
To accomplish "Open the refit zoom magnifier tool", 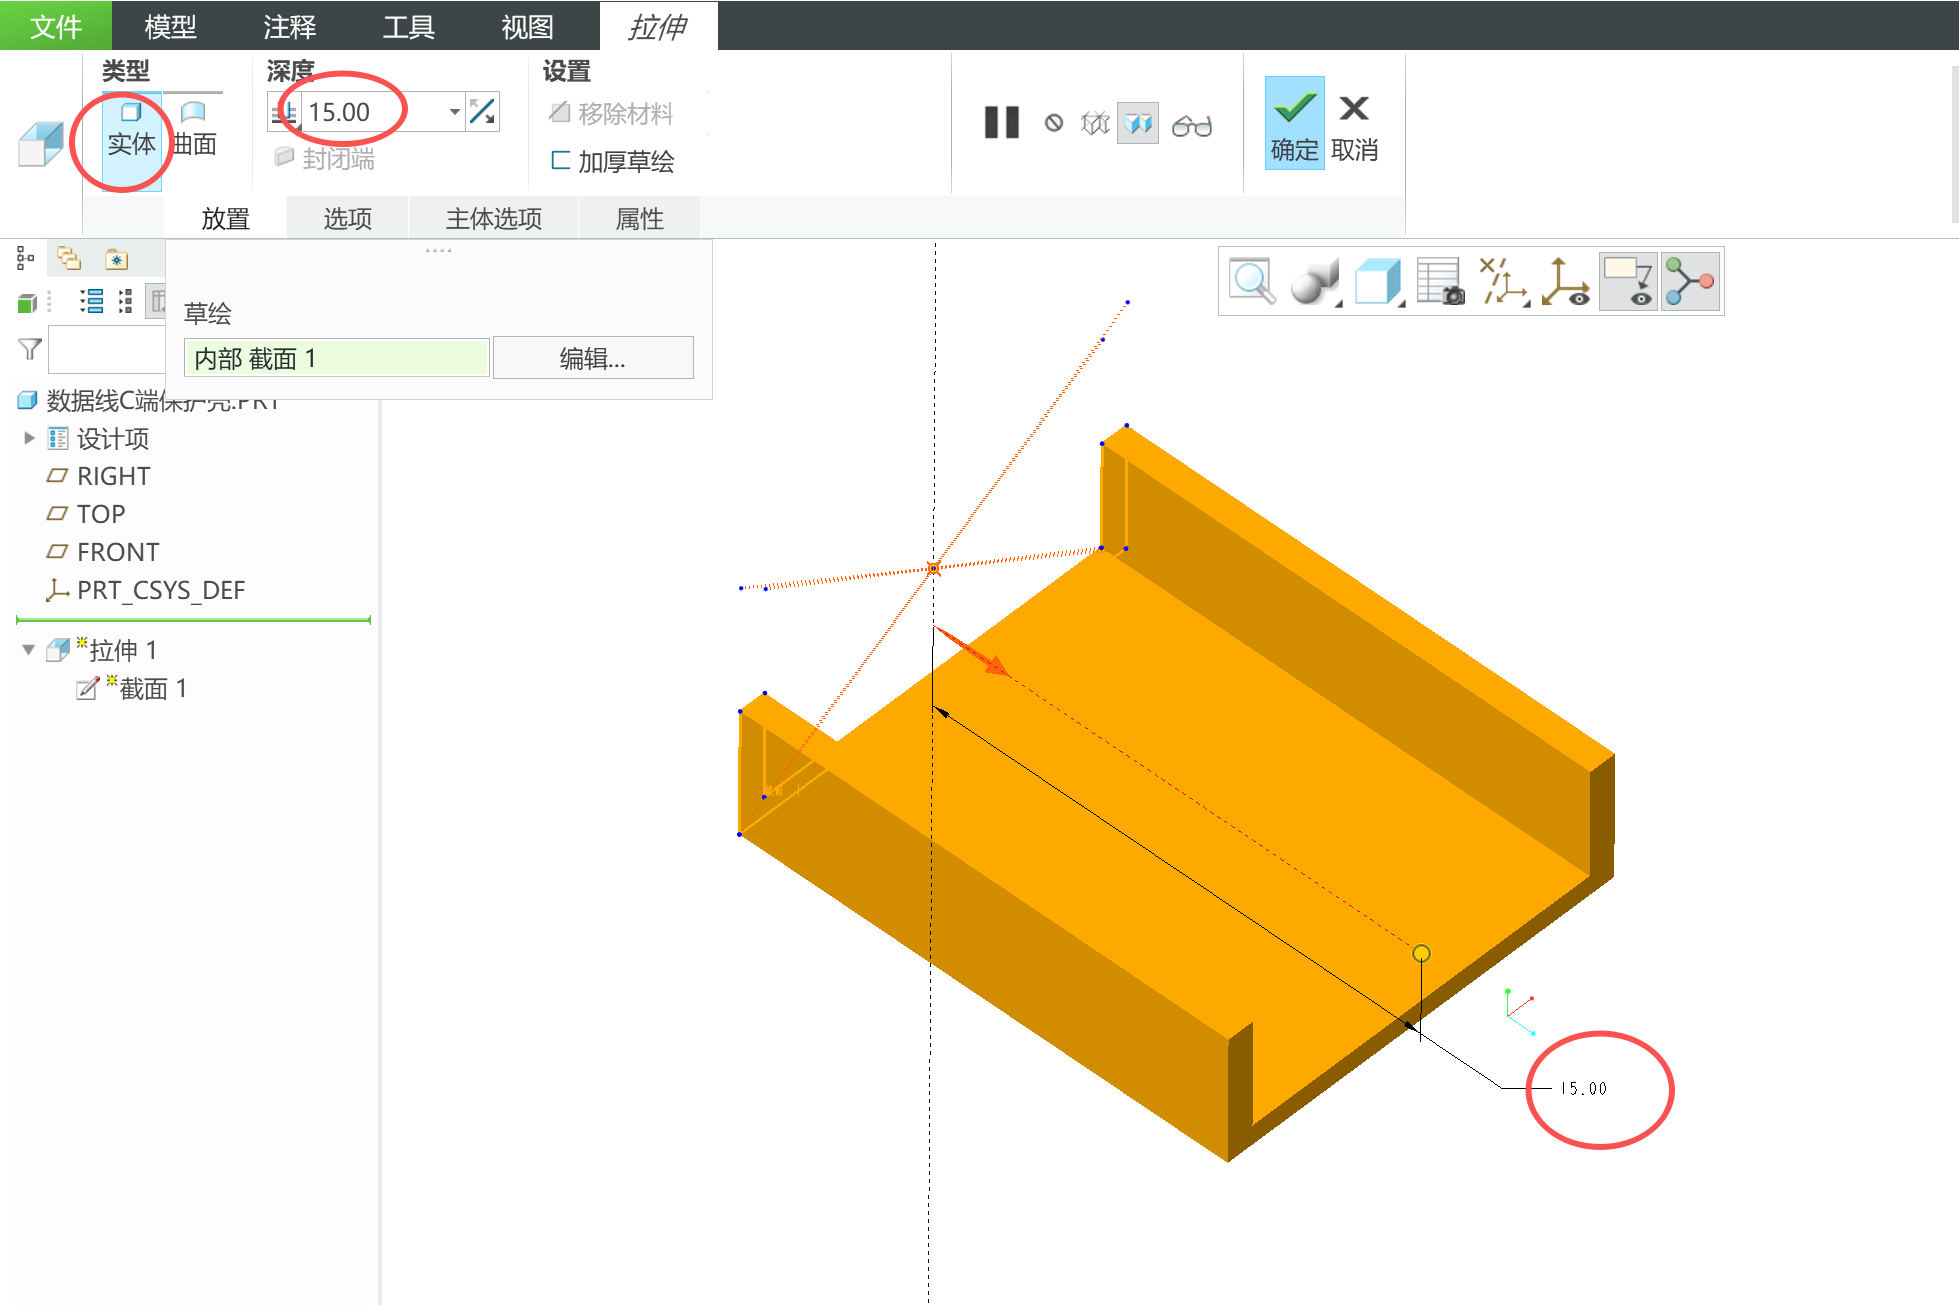I will tap(1251, 282).
